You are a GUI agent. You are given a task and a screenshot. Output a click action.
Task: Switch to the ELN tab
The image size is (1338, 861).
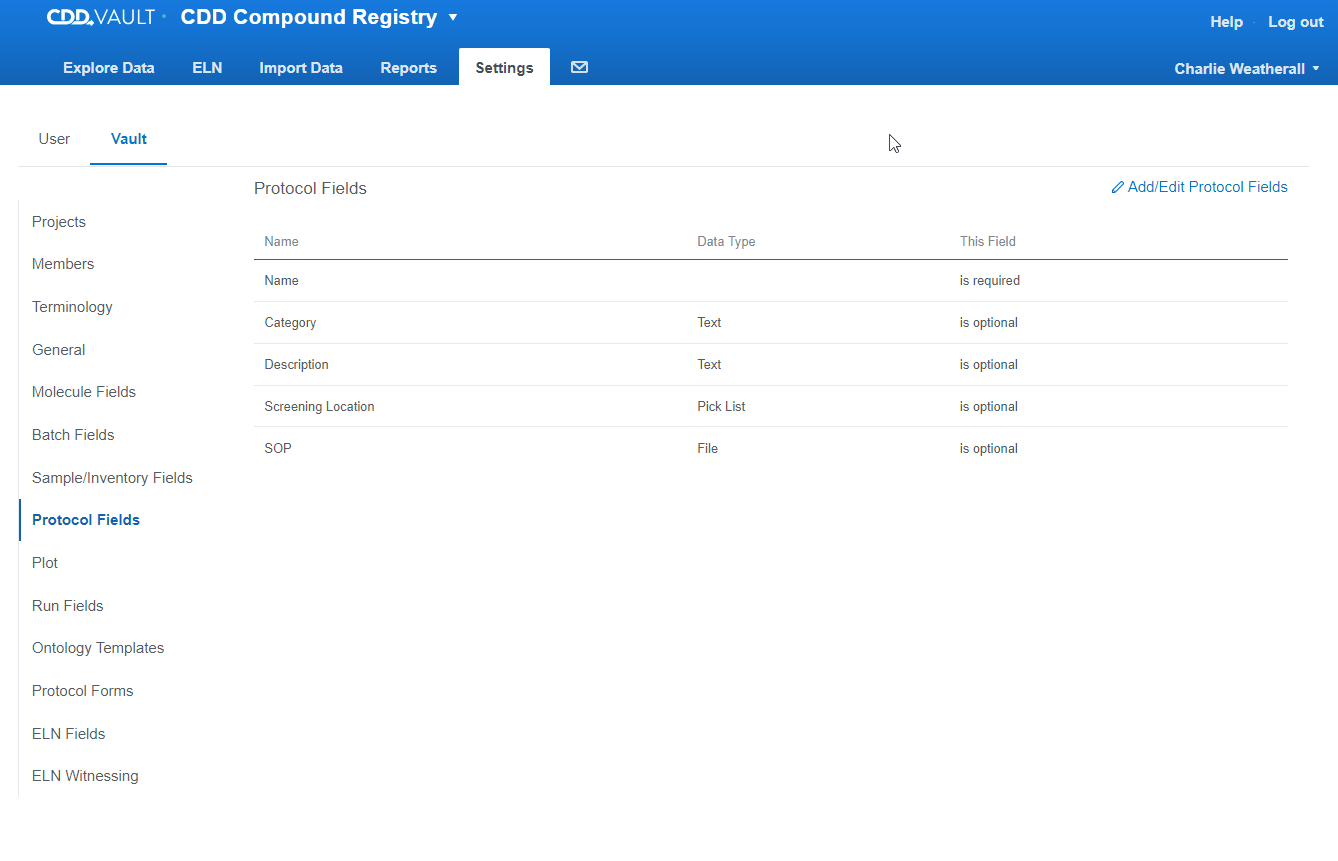click(x=207, y=68)
